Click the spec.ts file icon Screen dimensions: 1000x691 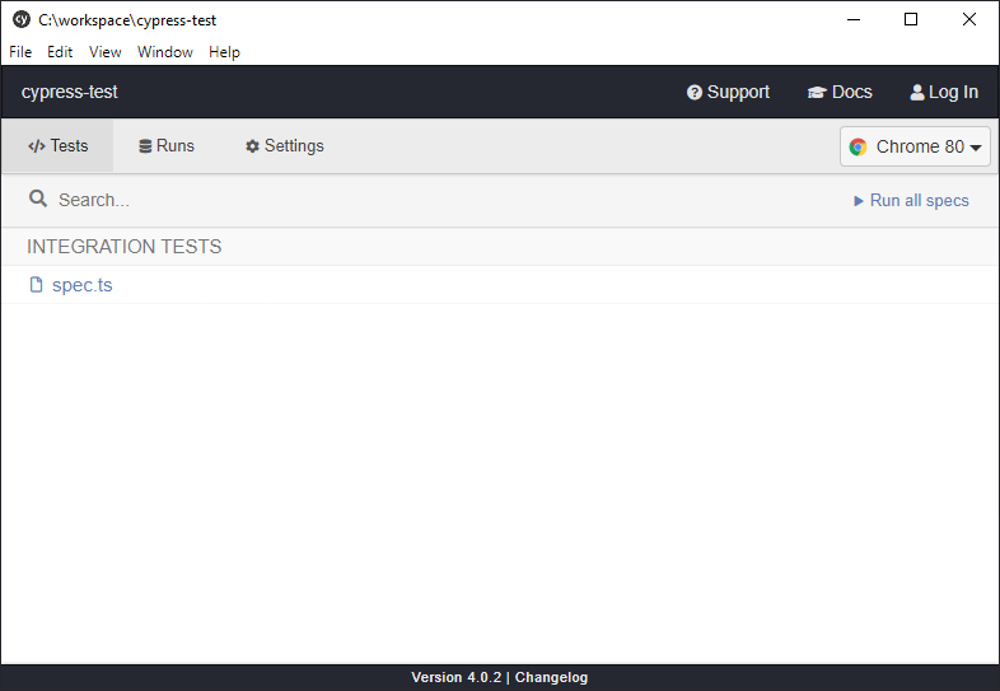tap(36, 285)
